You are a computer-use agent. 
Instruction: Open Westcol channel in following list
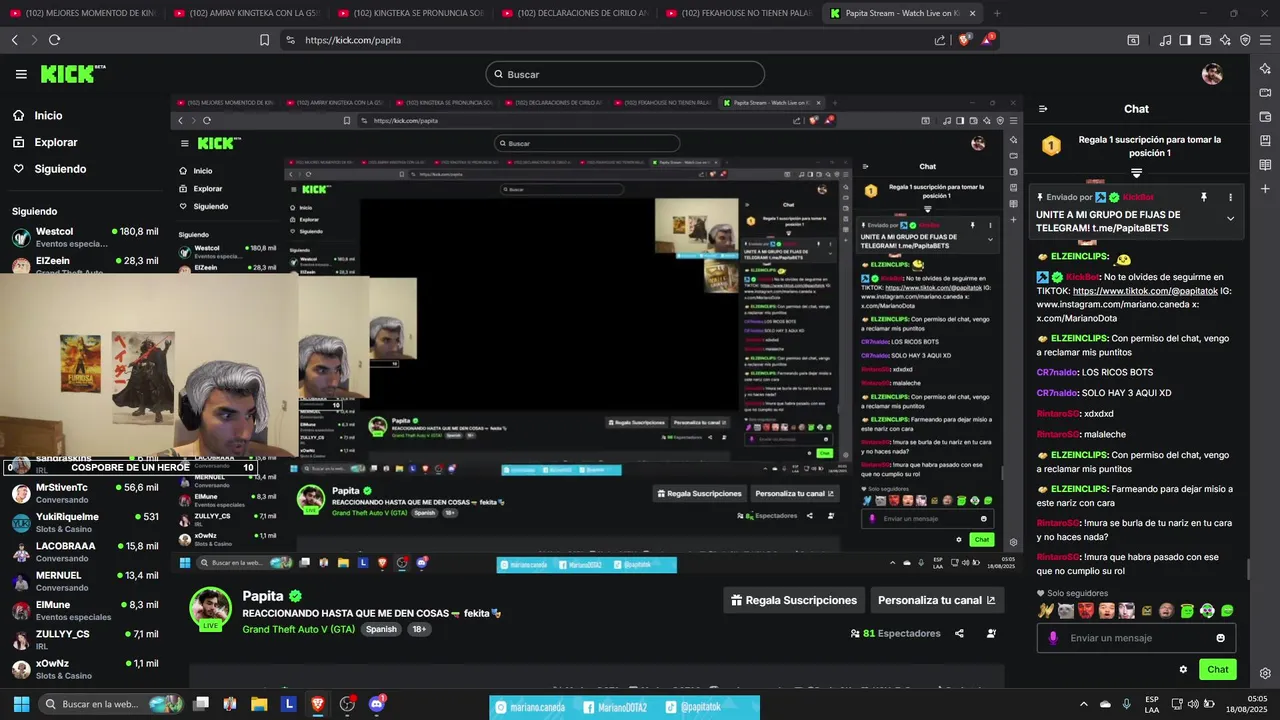(x=85, y=237)
